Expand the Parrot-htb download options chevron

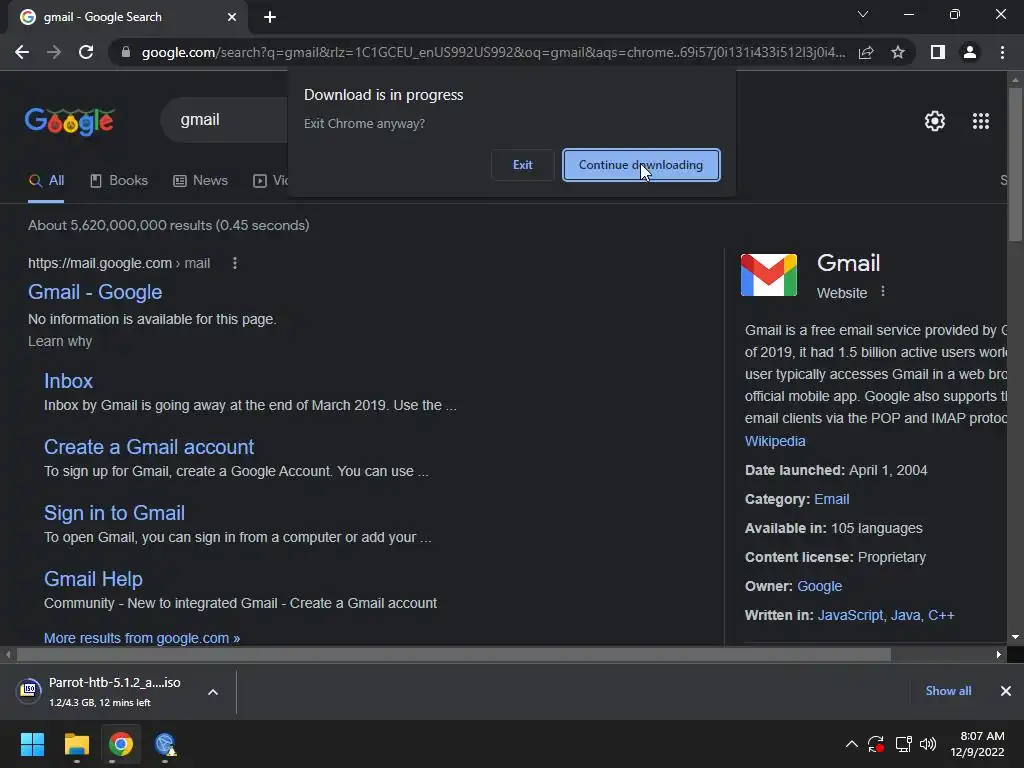pyautogui.click(x=213, y=692)
